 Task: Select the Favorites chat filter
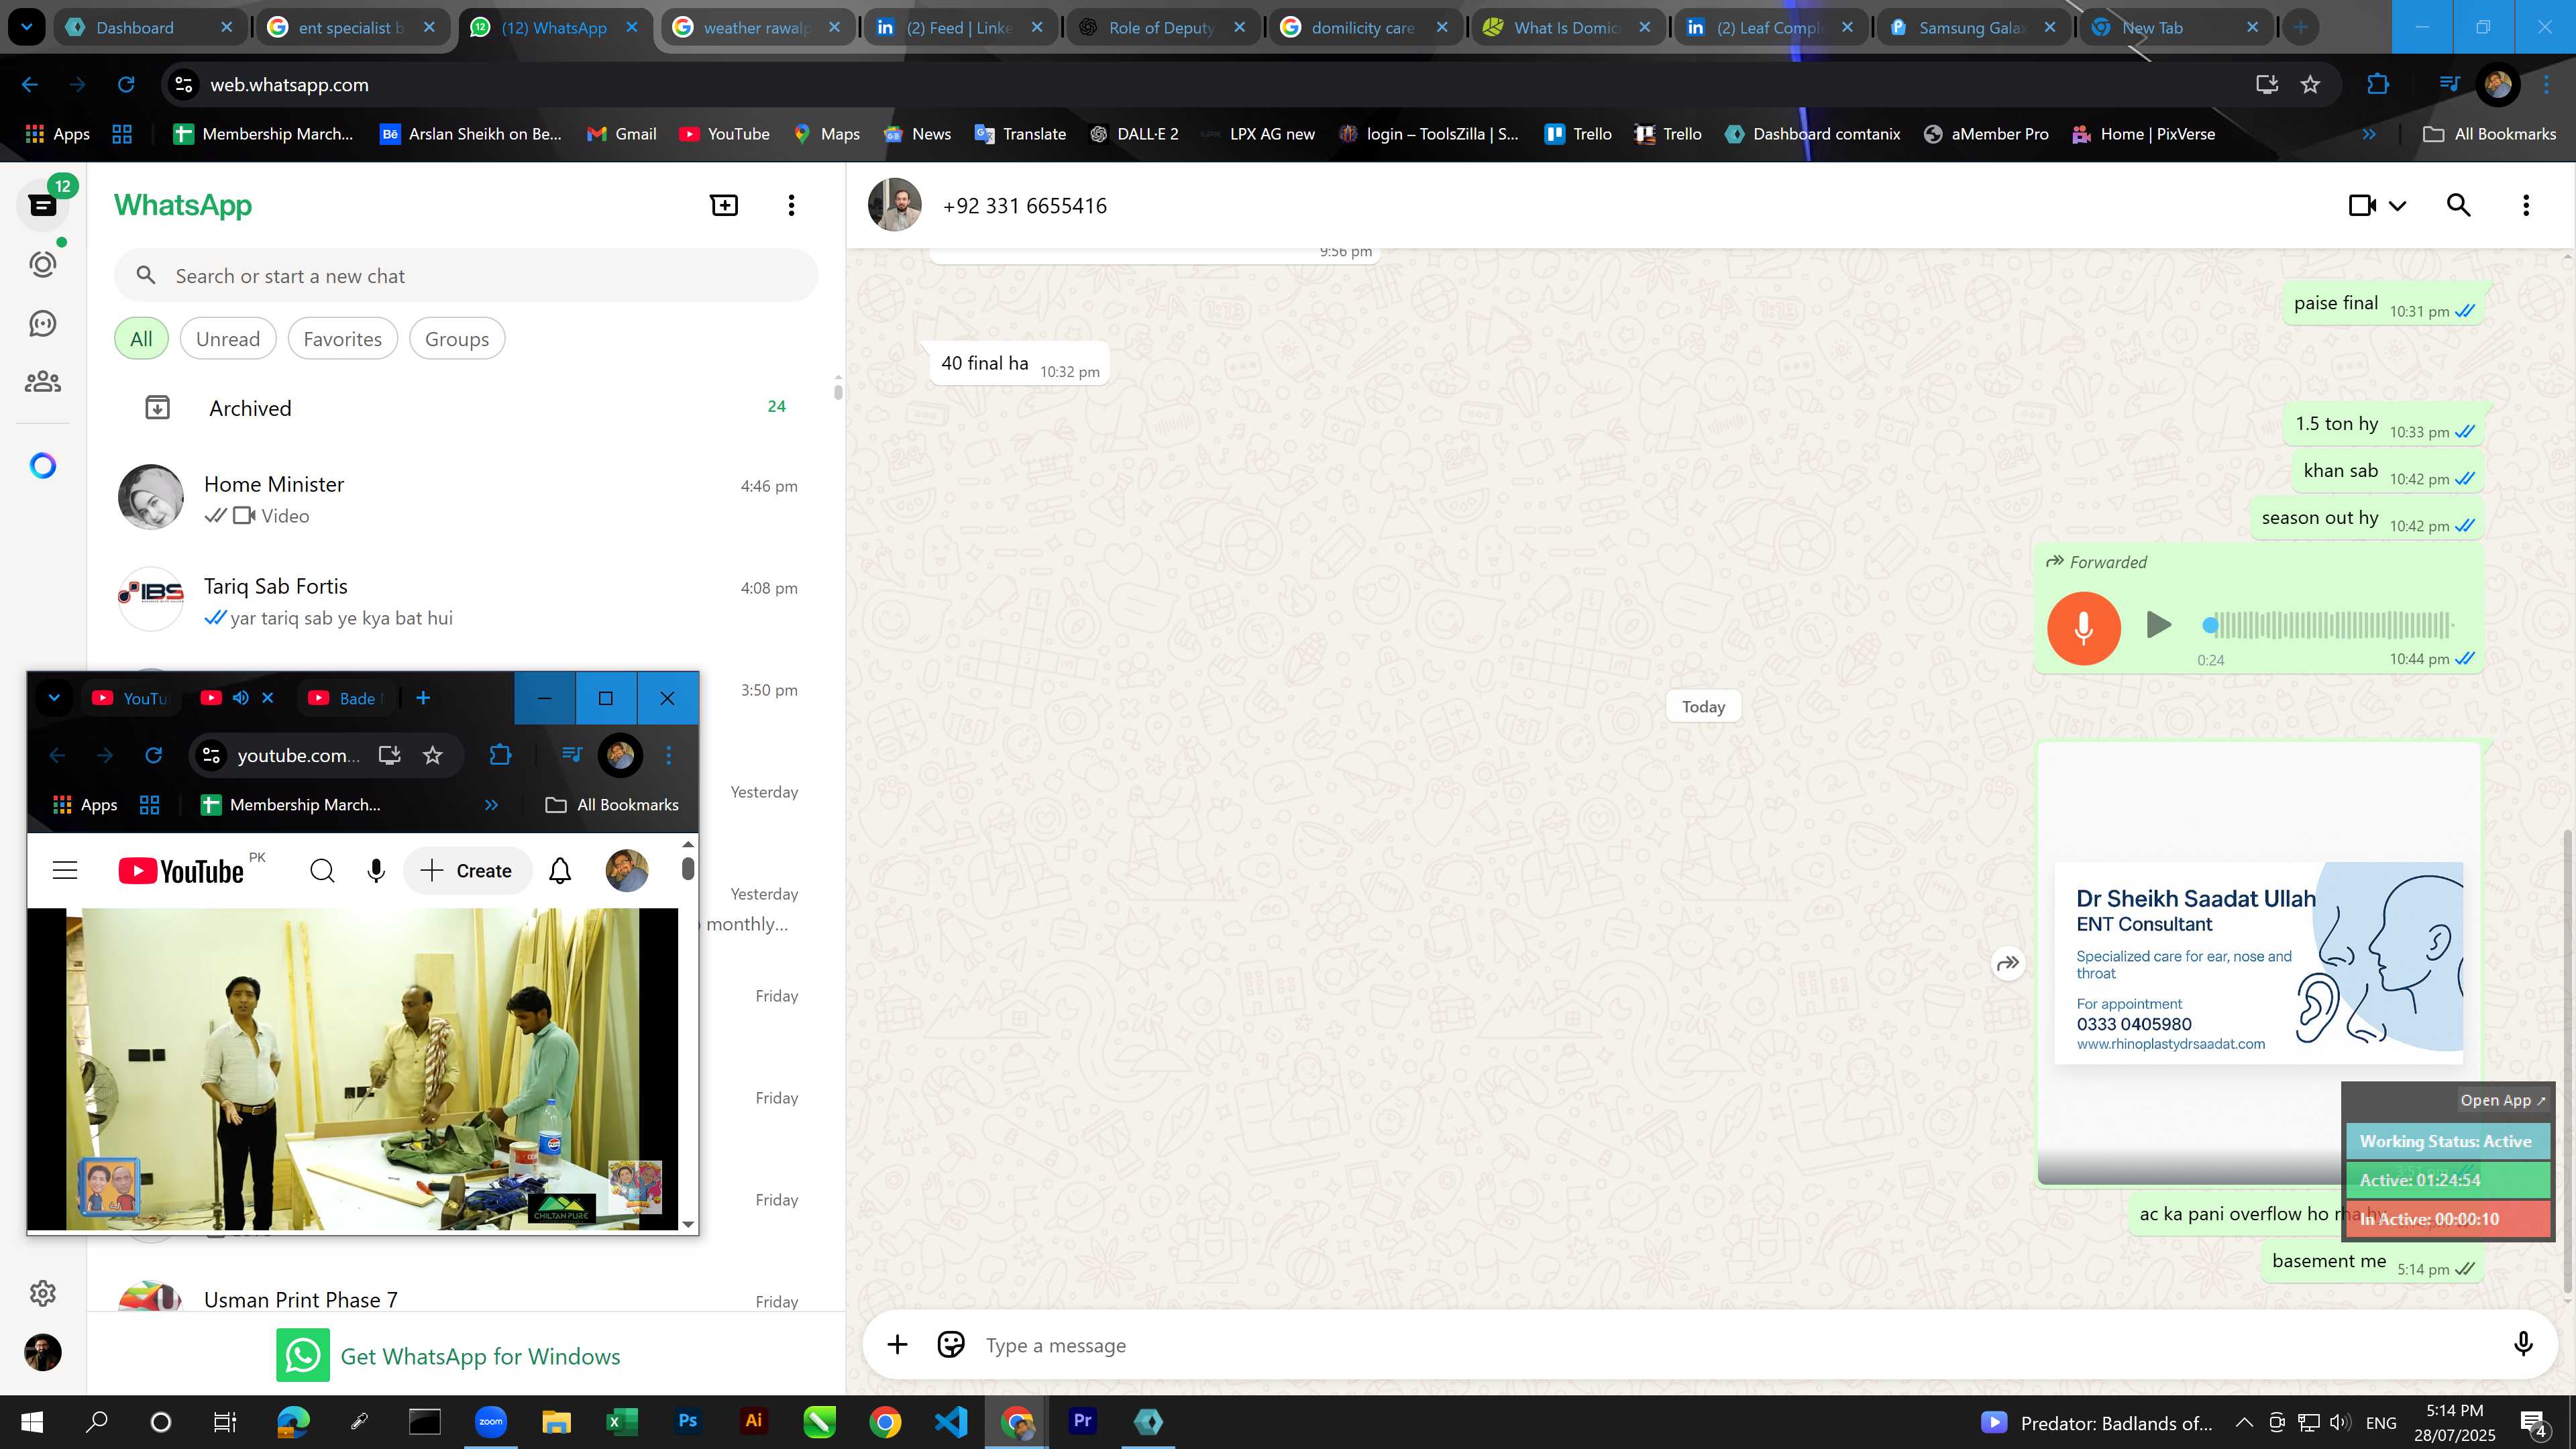click(x=342, y=339)
